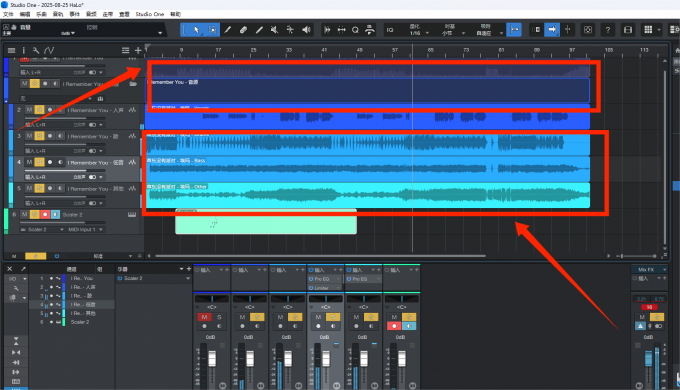Viewport: 680px width, 390px height.
Task: Click the first console channel's insert plus button
Action: tap(226, 270)
